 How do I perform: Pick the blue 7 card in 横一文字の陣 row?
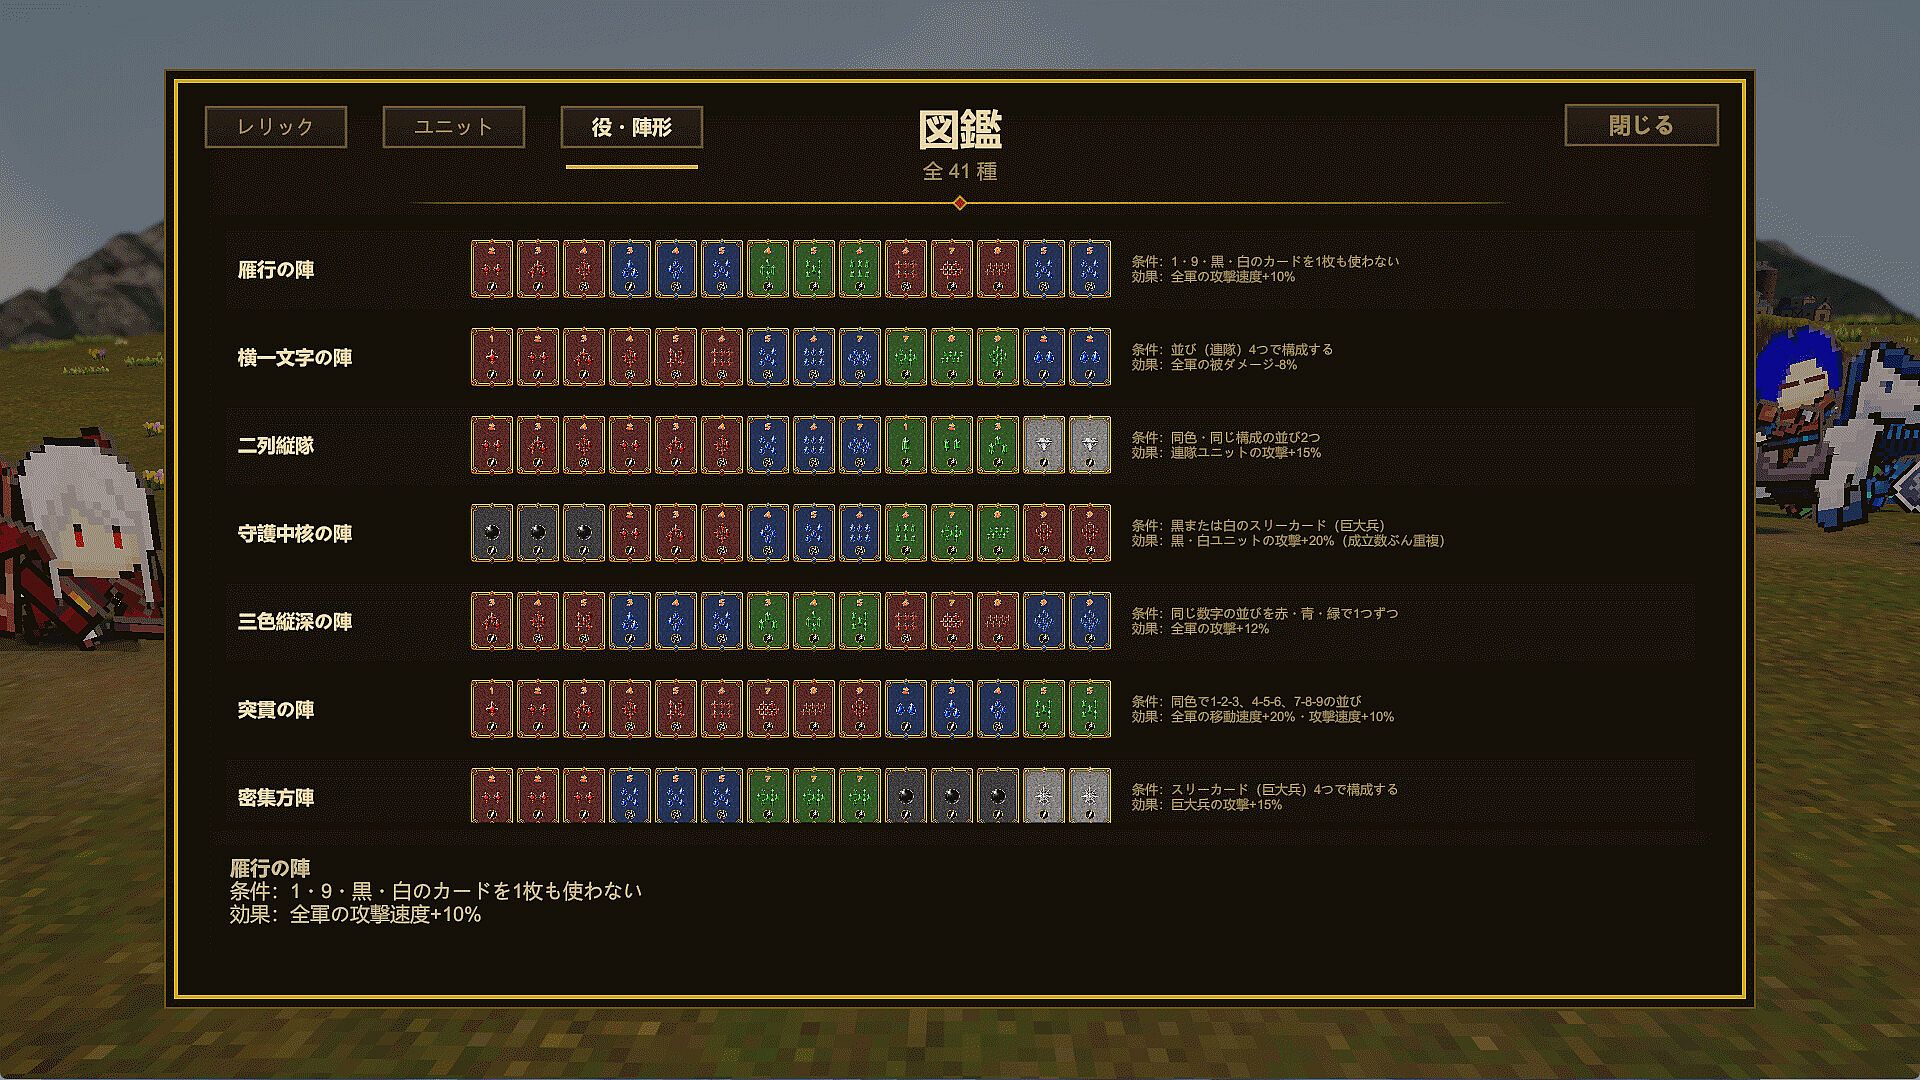click(x=860, y=357)
